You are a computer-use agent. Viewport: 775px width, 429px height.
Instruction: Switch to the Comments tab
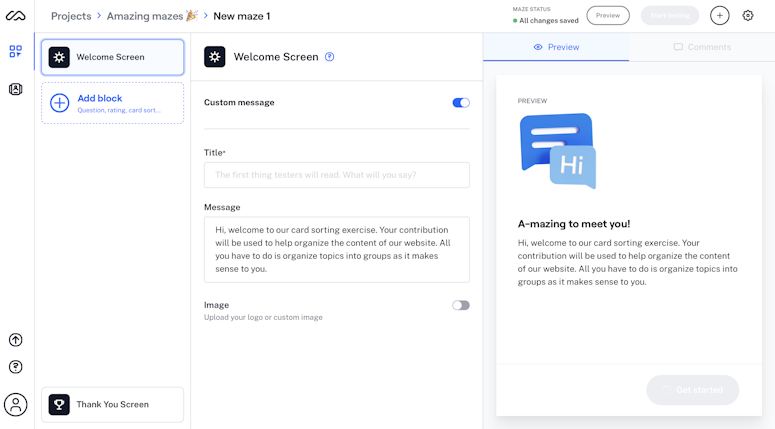(702, 47)
